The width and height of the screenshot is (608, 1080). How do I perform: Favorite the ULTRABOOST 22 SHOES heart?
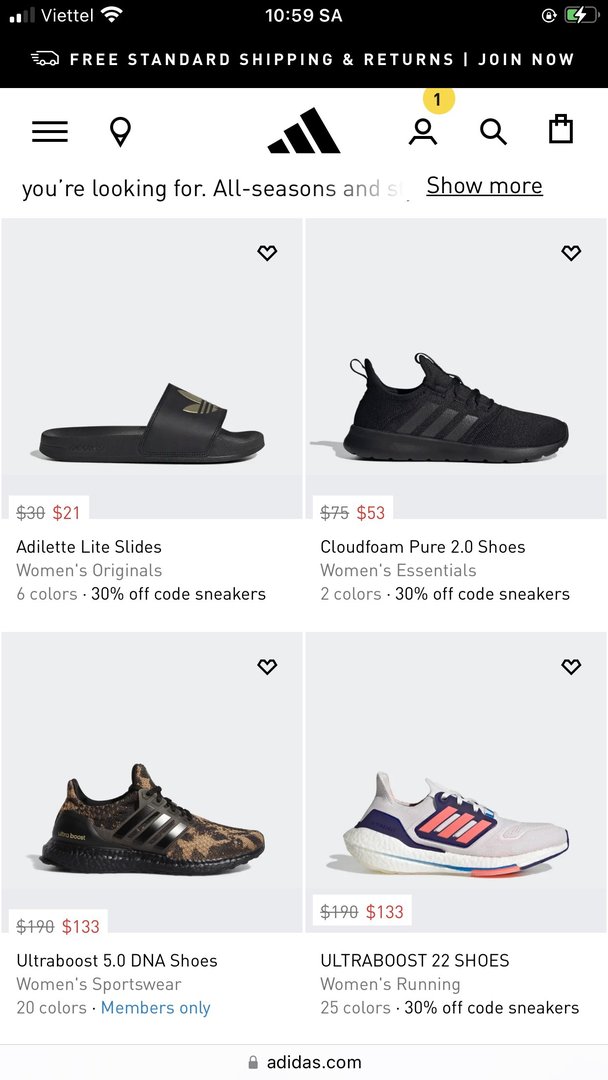[571, 667]
